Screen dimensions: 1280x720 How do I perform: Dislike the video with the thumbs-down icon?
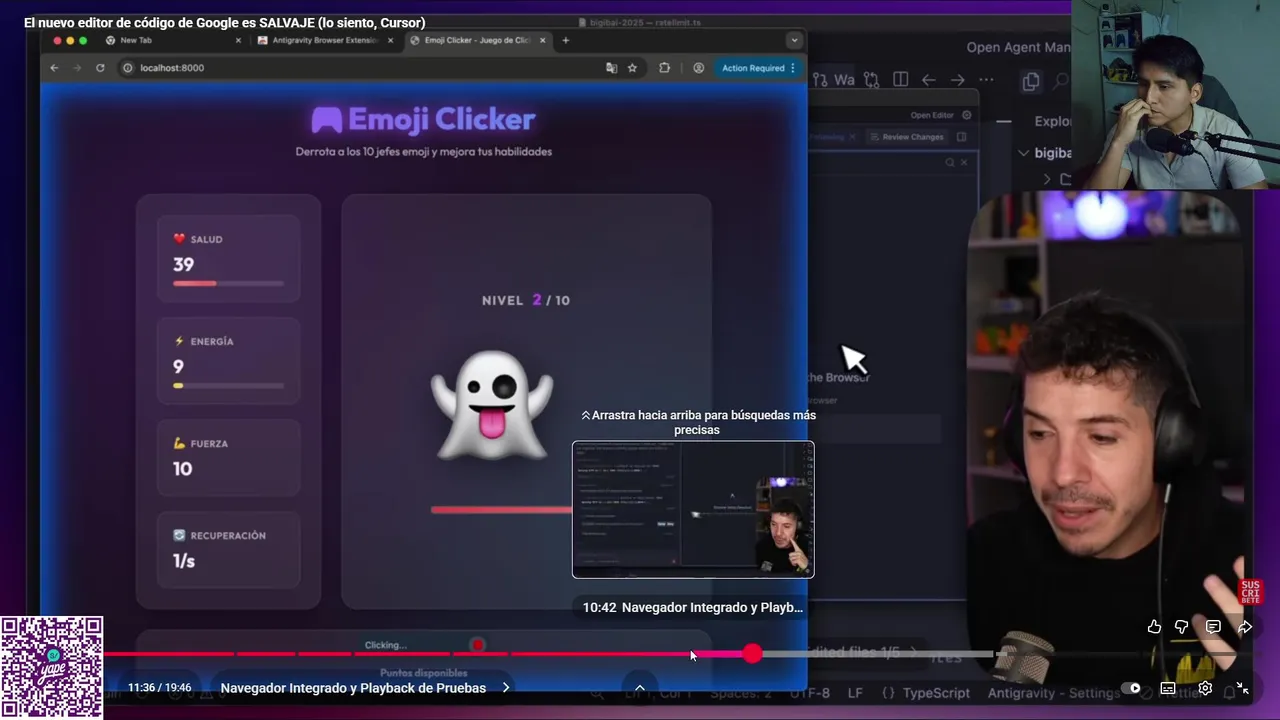click(x=1182, y=627)
